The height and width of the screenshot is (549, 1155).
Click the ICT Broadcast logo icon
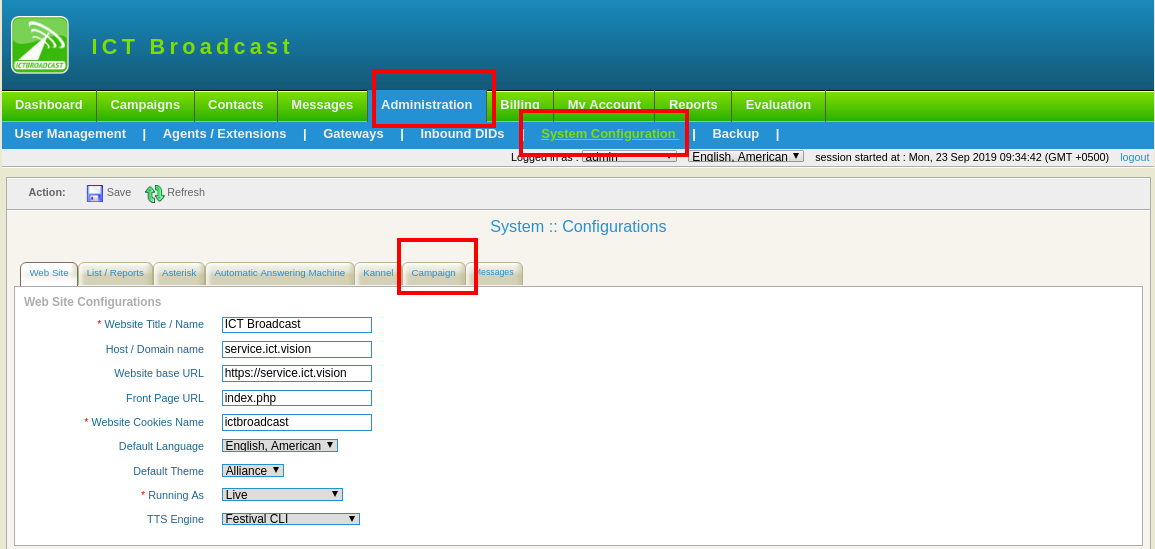click(40, 45)
